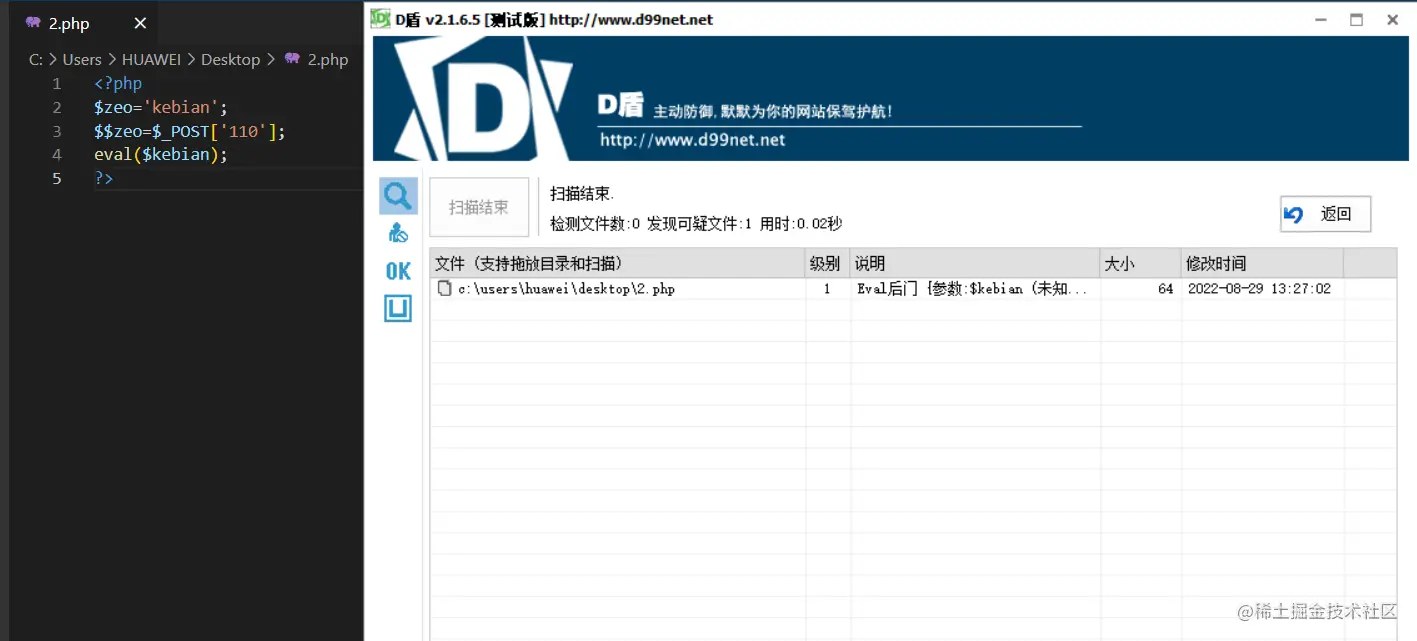Click the HUAWEI breadcrumb segment
The width and height of the screenshot is (1417, 641).
[x=151, y=59]
